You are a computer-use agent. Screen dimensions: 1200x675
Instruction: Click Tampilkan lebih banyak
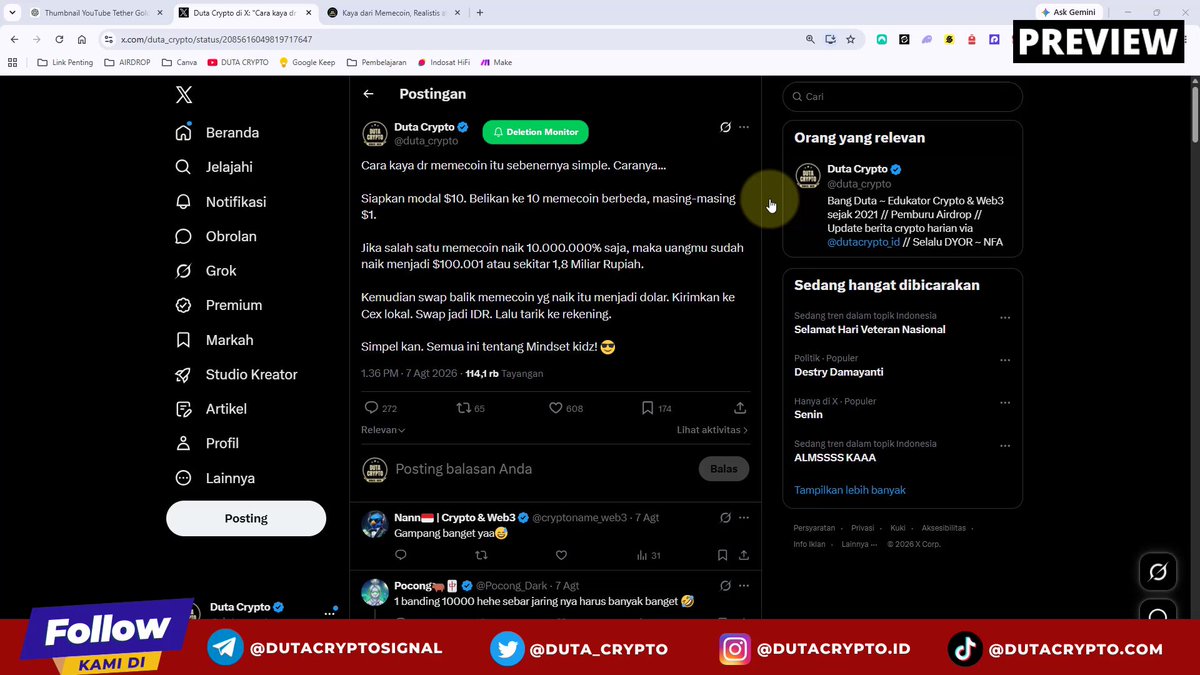850,490
